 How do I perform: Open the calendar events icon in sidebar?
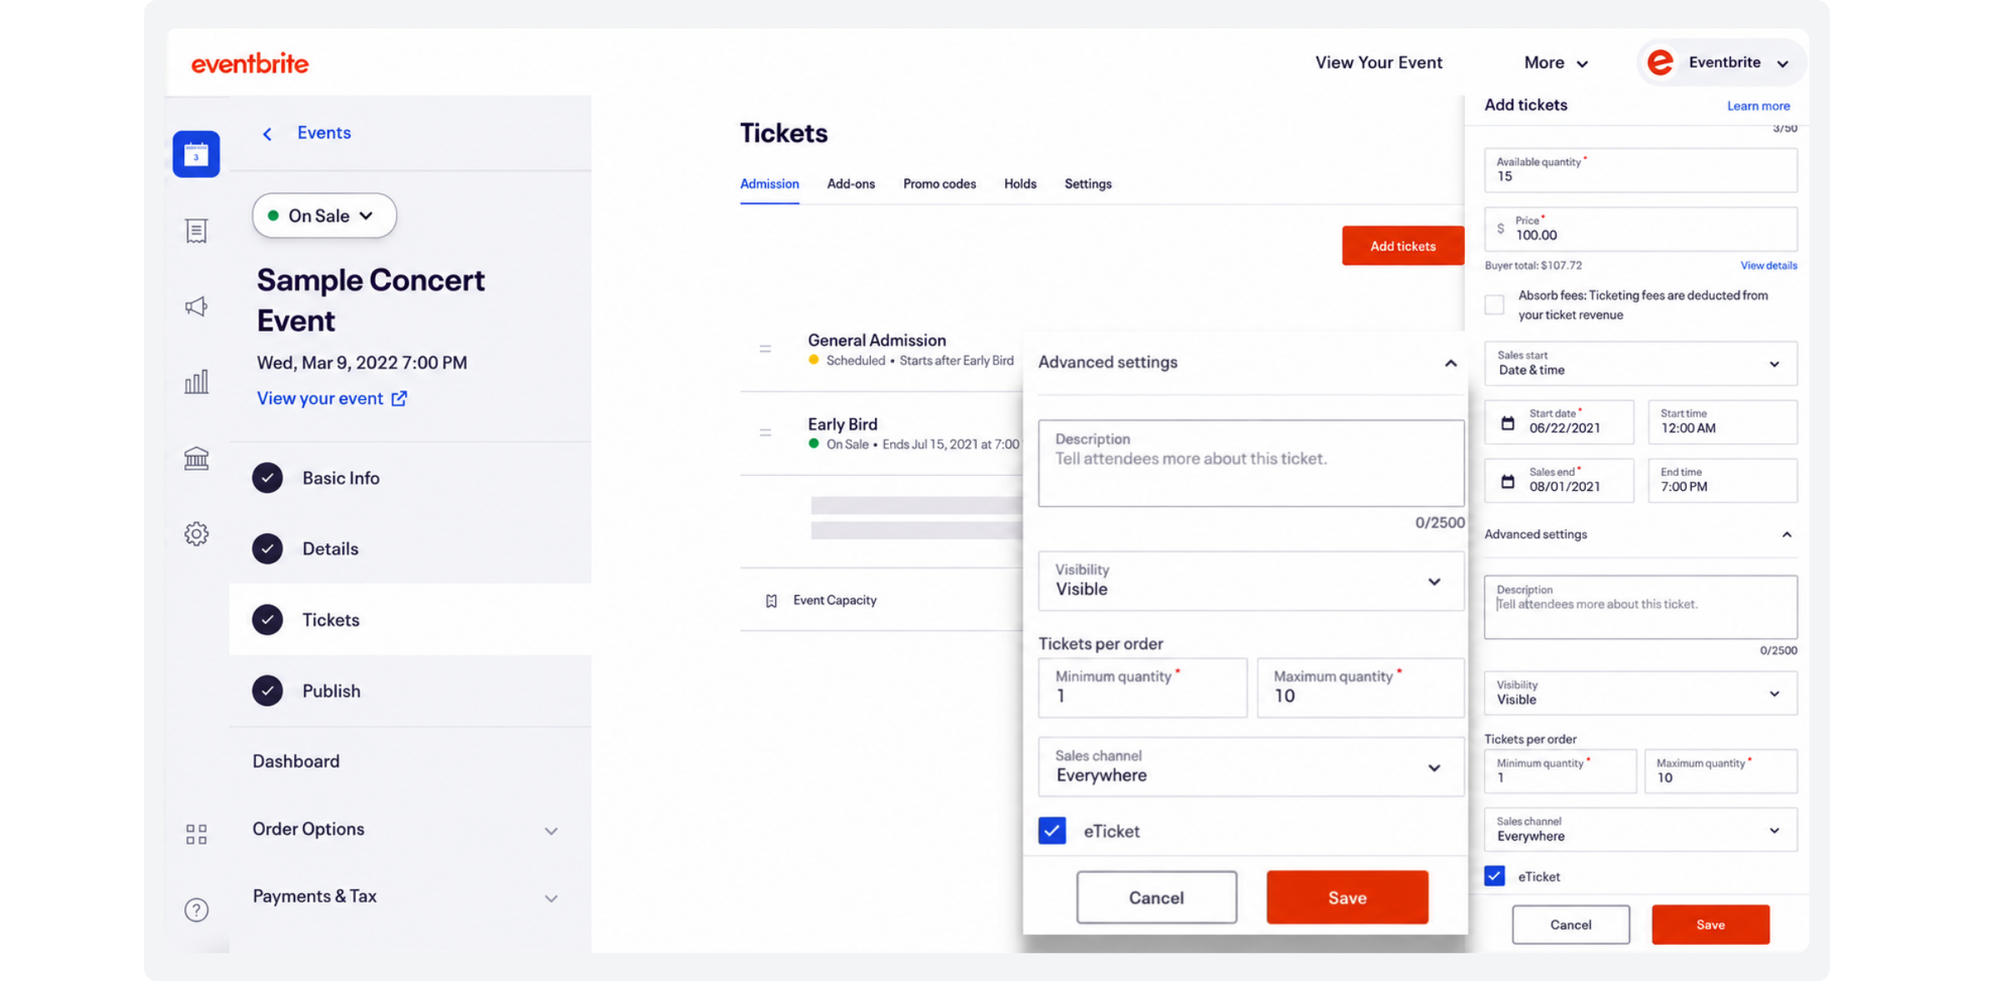point(196,154)
